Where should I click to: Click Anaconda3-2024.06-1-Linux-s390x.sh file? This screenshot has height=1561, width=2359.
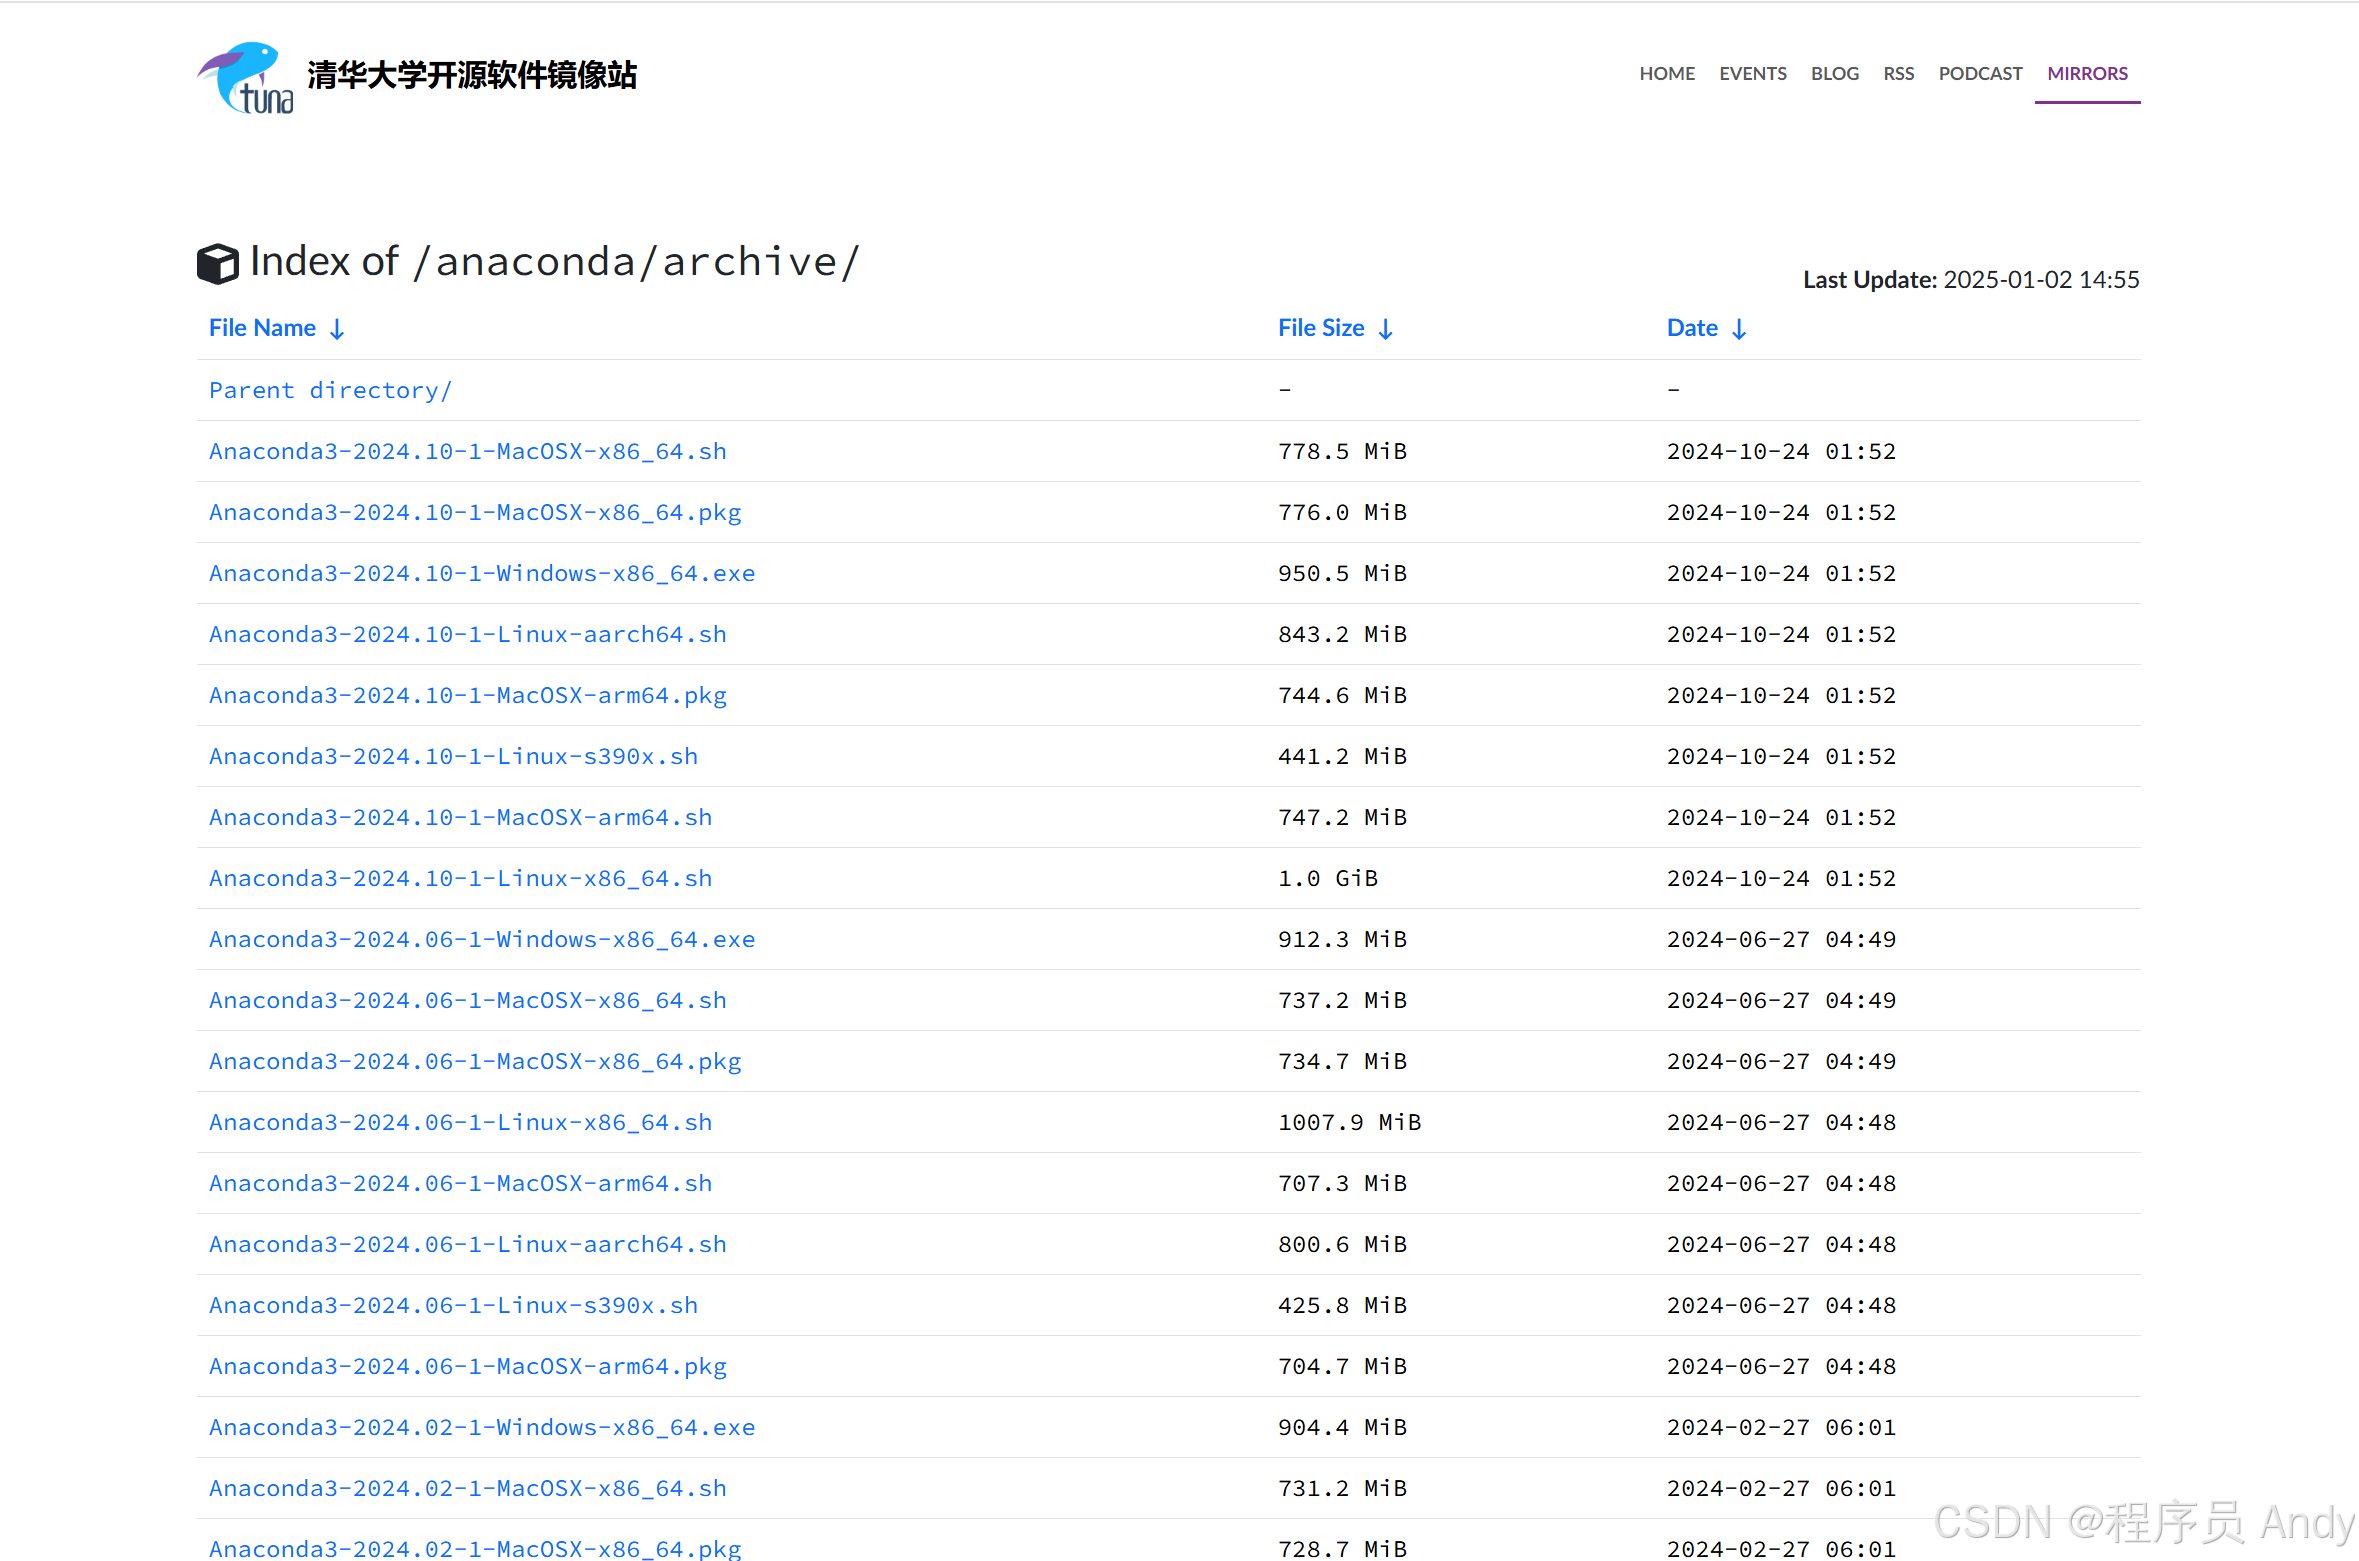tap(453, 1305)
